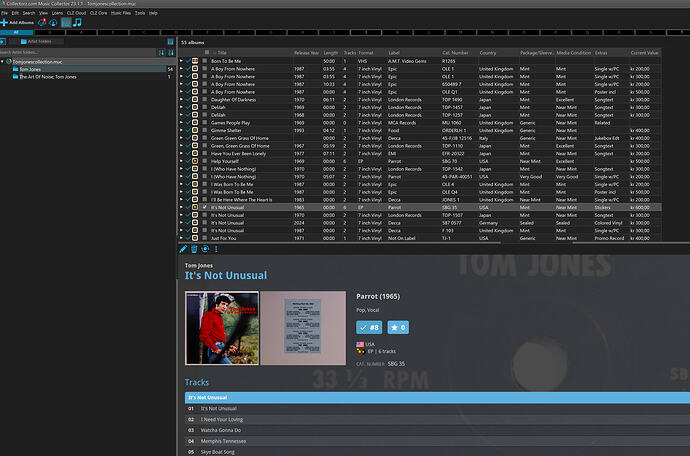The image size is (690, 456).
Task: Tick the checkbox for Just For You
Action: tap(205, 238)
